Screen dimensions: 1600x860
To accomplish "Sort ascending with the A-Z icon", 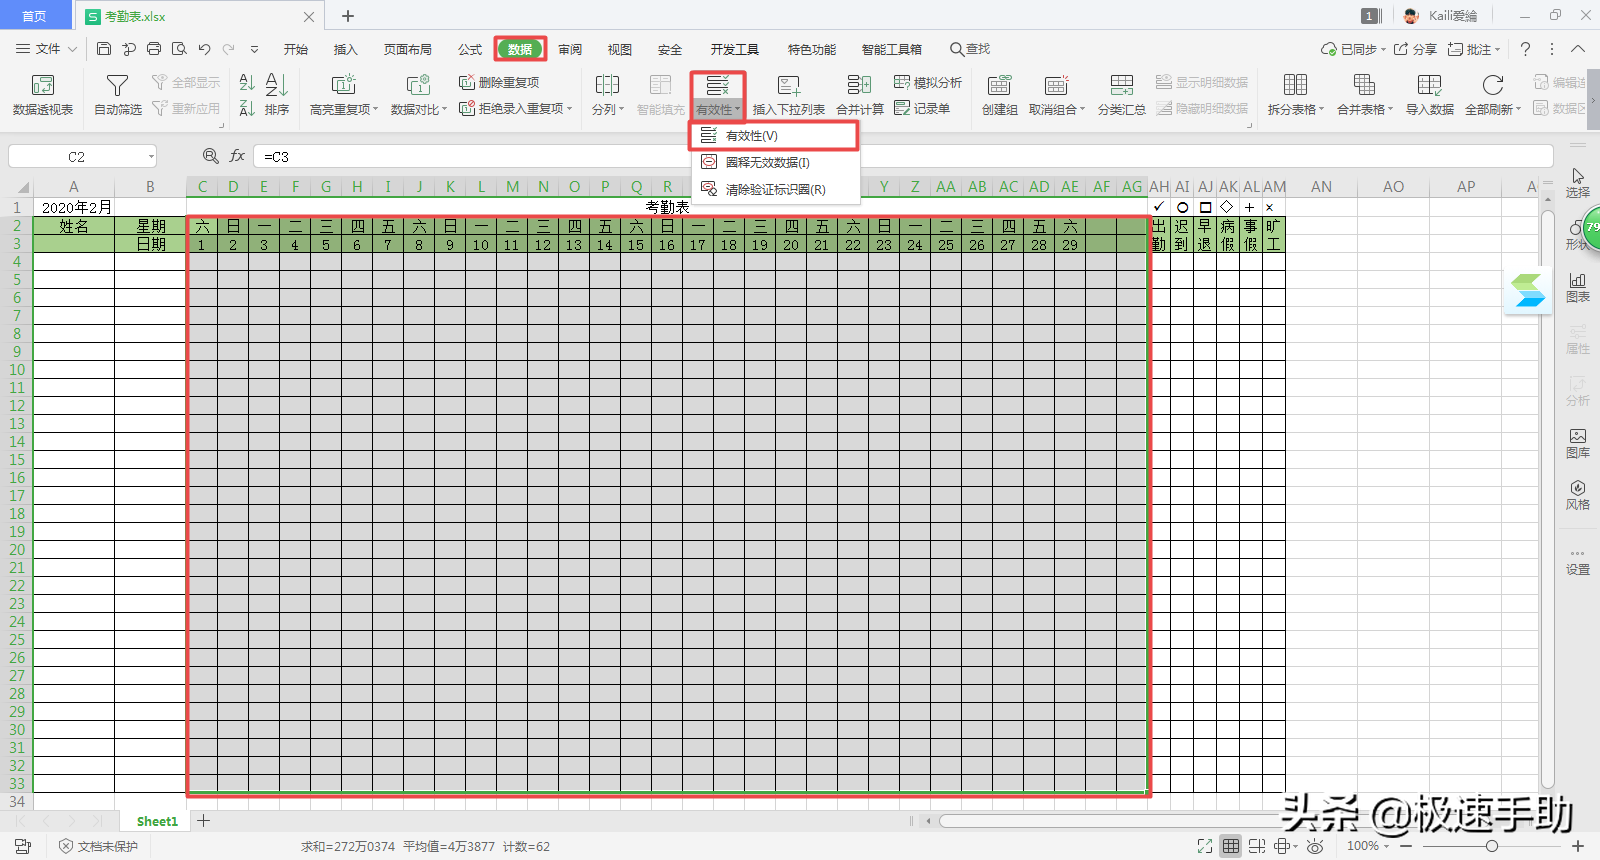I will (247, 82).
